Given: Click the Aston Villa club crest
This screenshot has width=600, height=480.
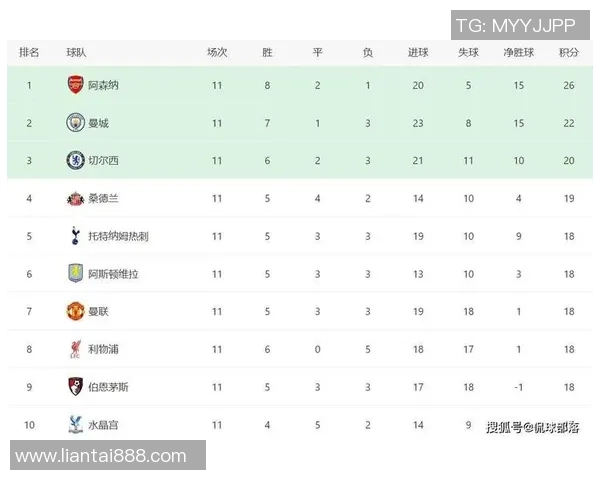Looking at the screenshot, I should pyautogui.click(x=76, y=274).
